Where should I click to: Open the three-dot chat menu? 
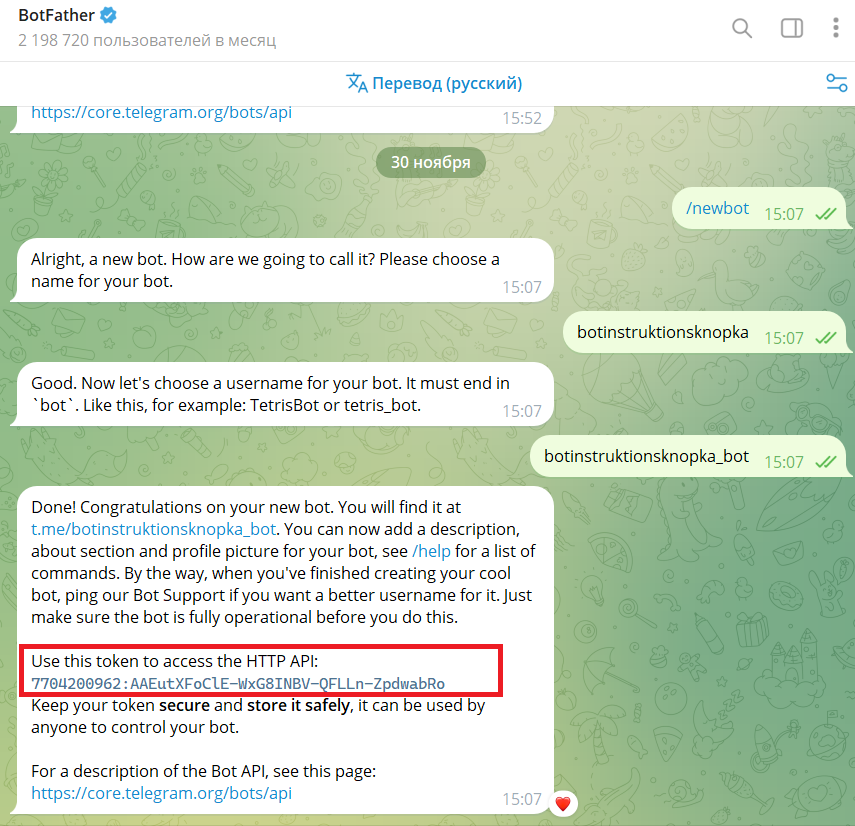click(x=835, y=28)
